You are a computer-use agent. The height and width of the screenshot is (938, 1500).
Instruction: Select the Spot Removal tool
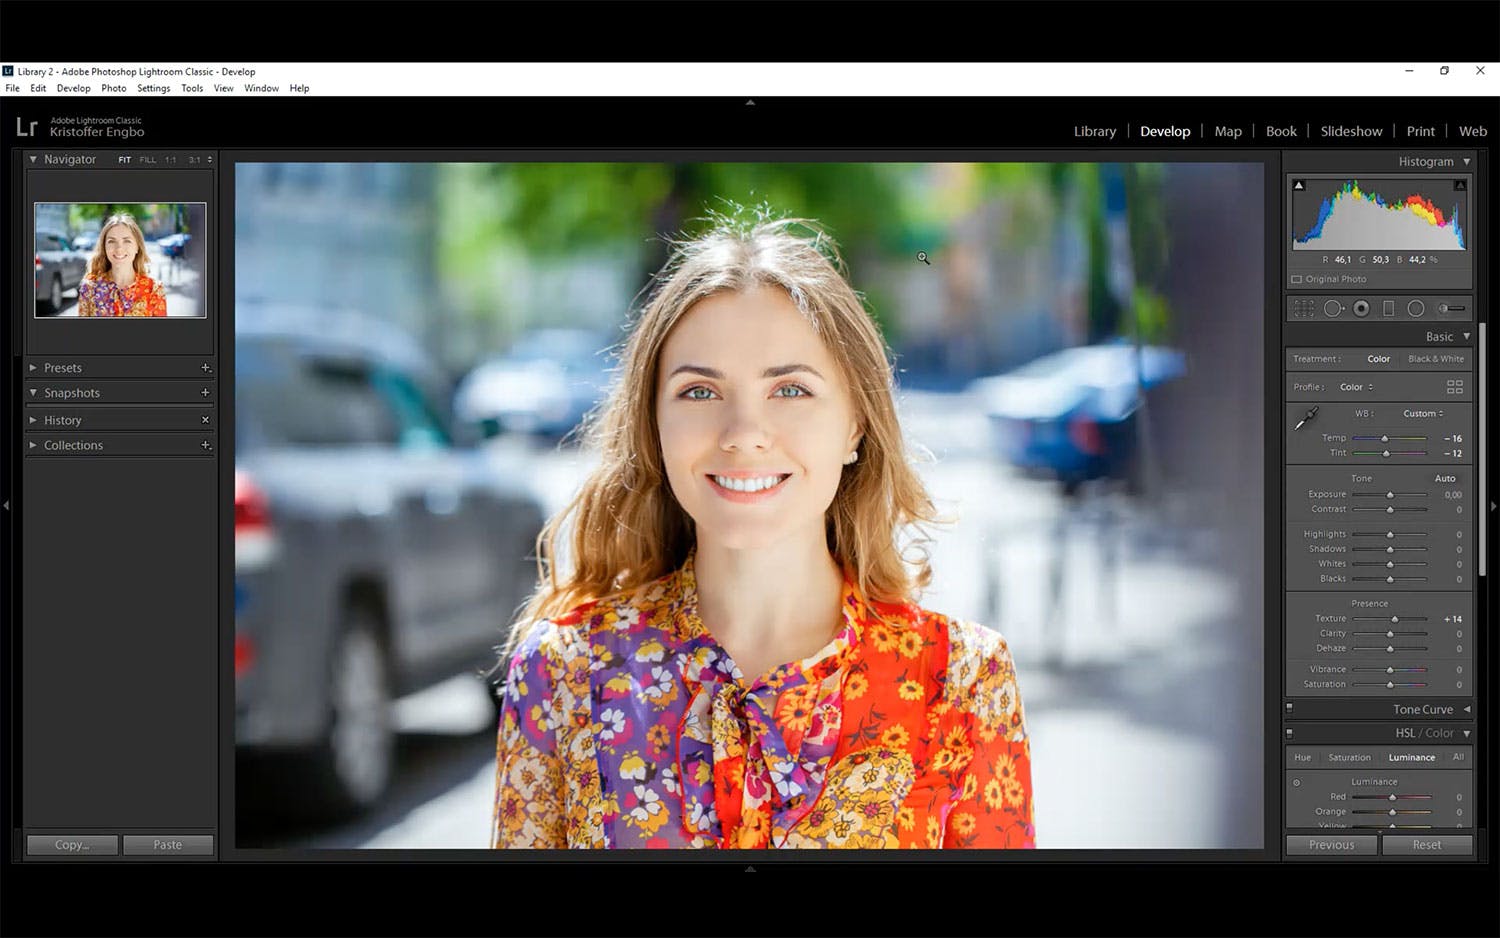[1334, 309]
